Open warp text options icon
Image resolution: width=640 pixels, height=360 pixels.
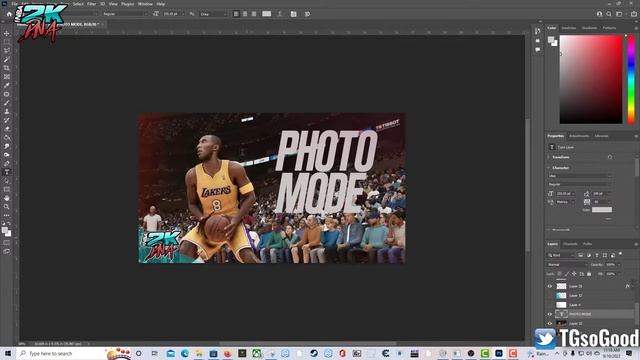point(280,14)
